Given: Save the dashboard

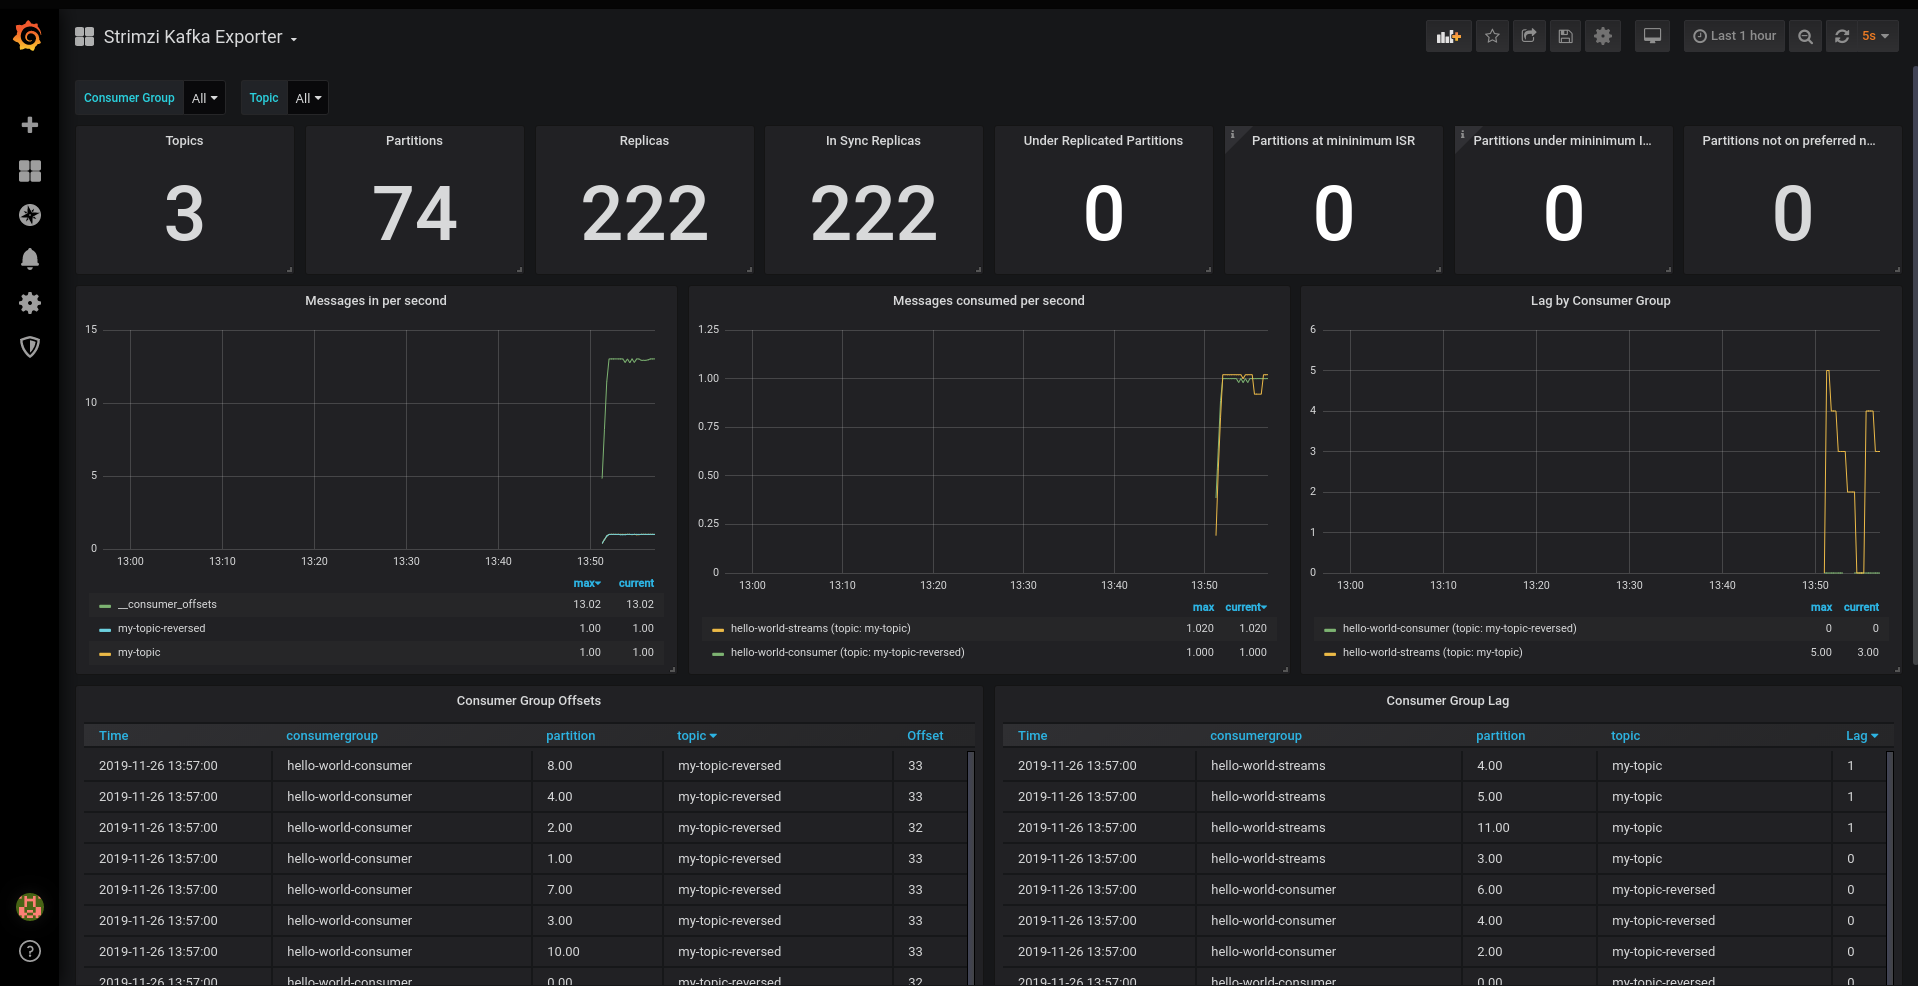Looking at the screenshot, I should pyautogui.click(x=1565, y=35).
